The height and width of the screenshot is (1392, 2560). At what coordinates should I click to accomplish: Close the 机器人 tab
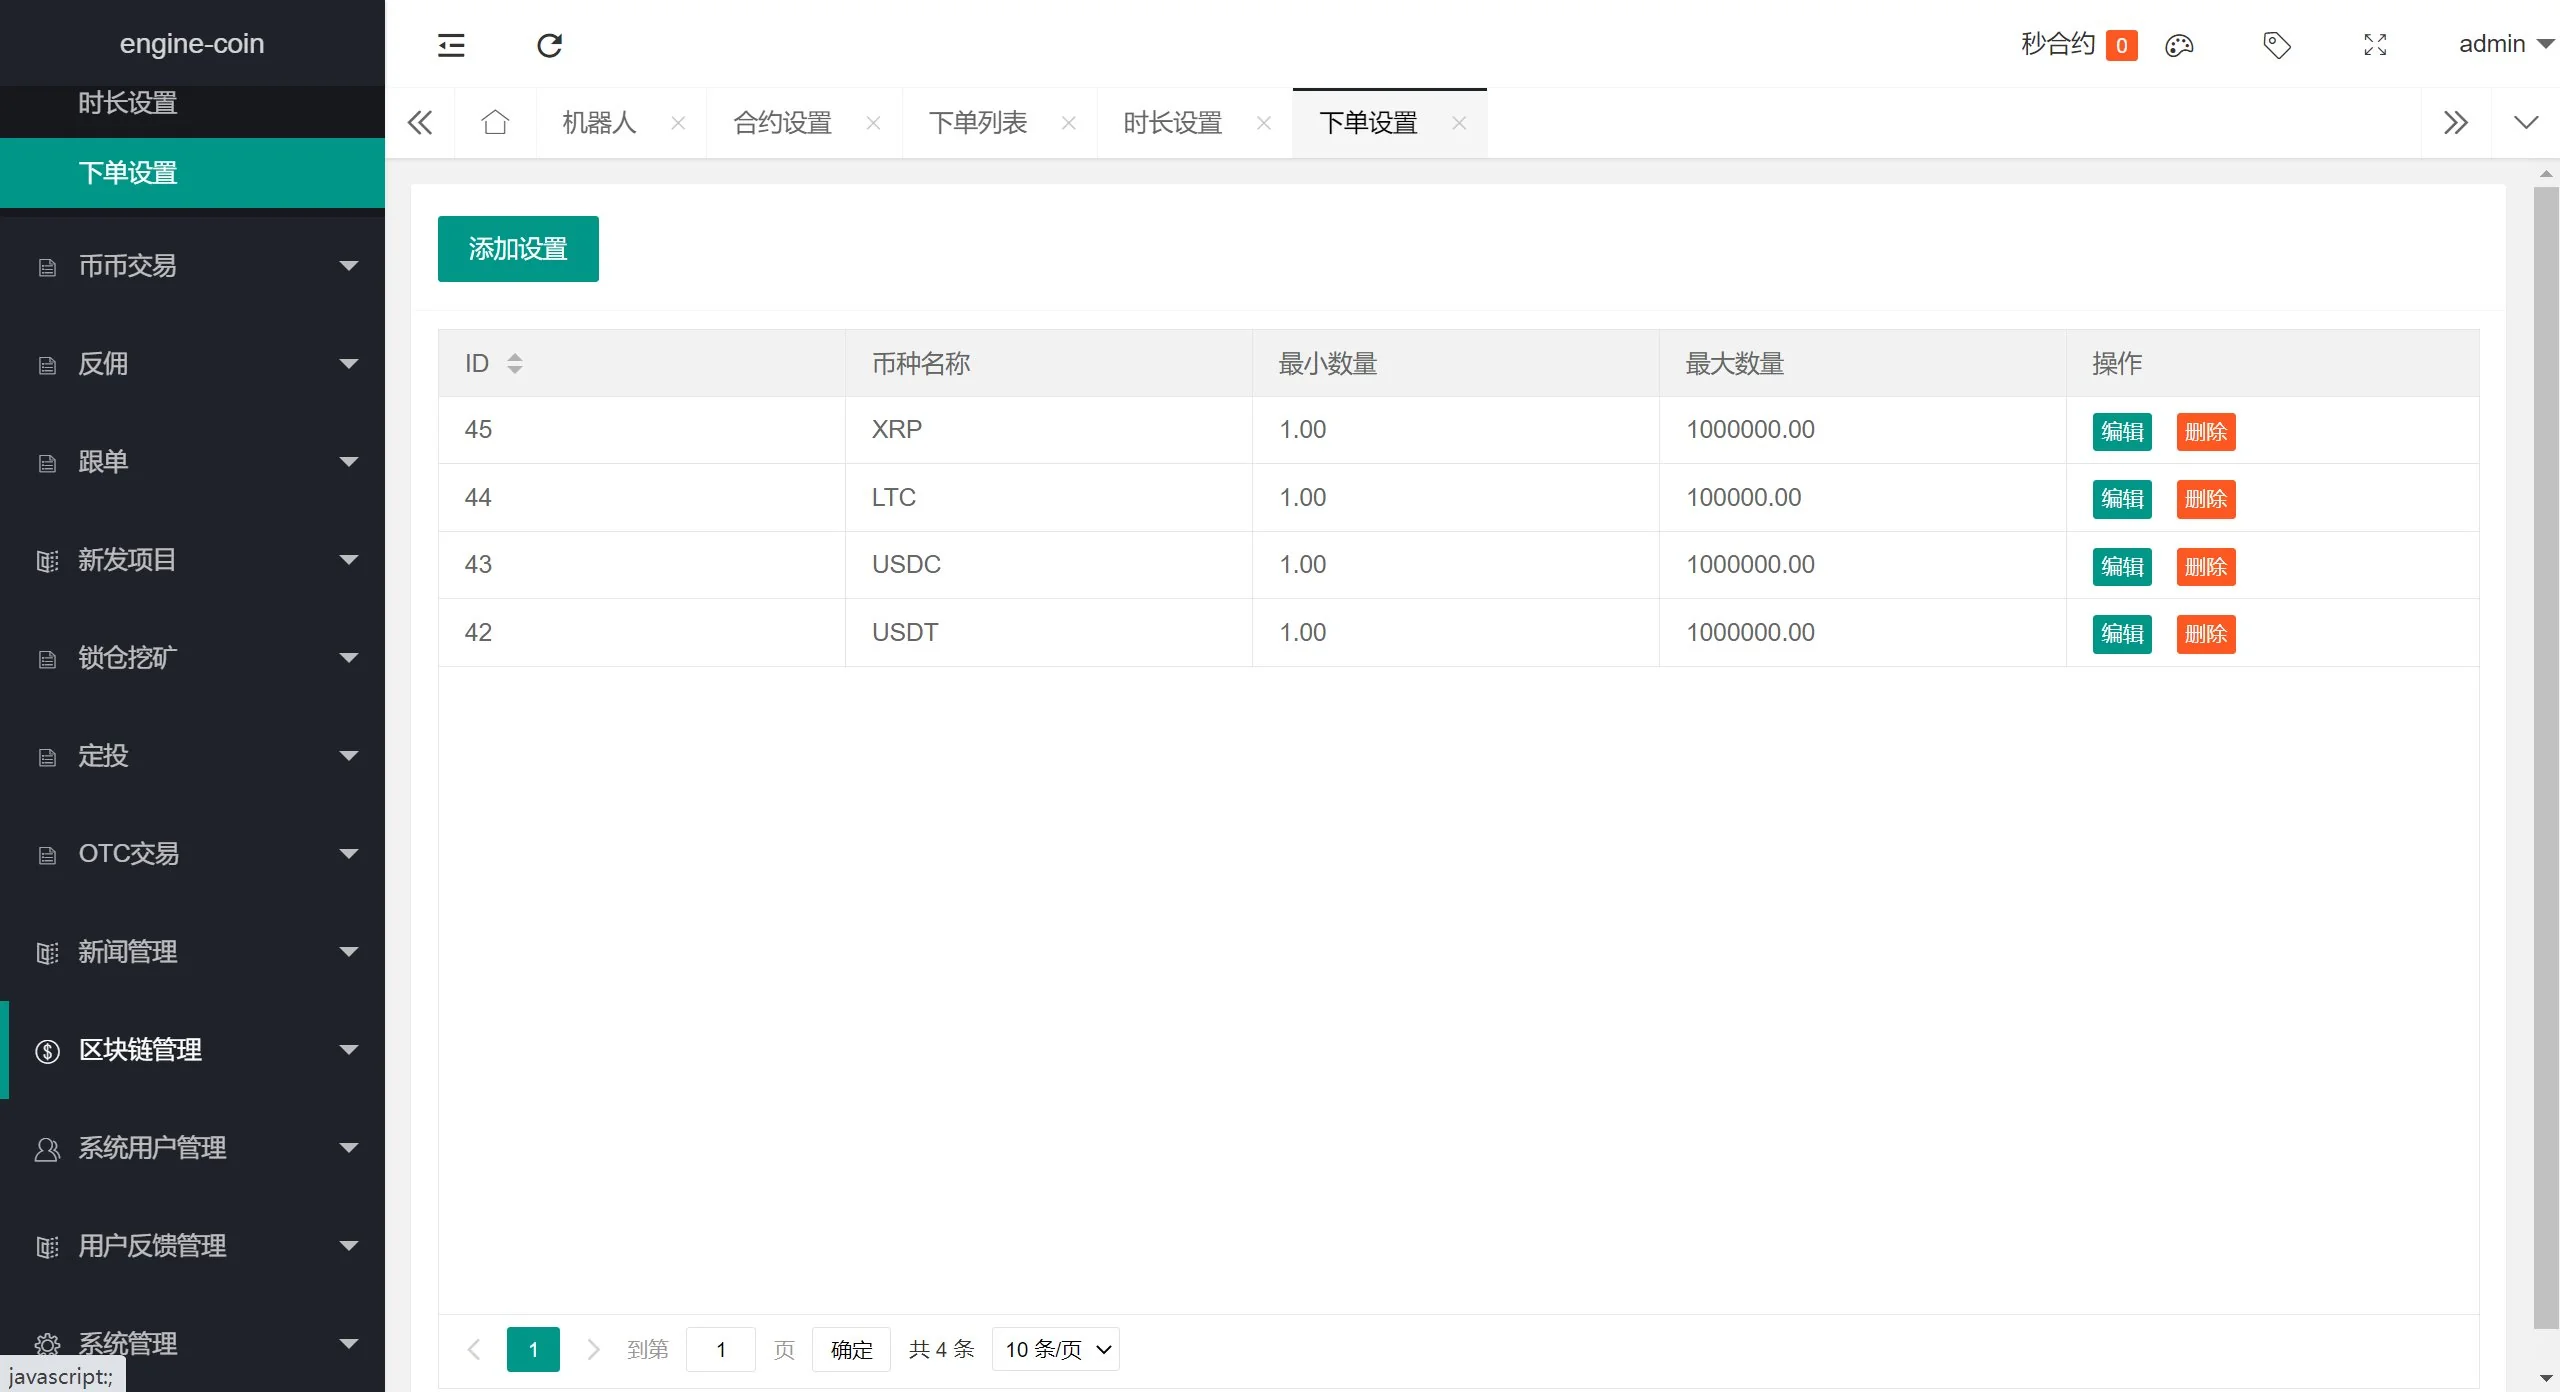point(678,123)
